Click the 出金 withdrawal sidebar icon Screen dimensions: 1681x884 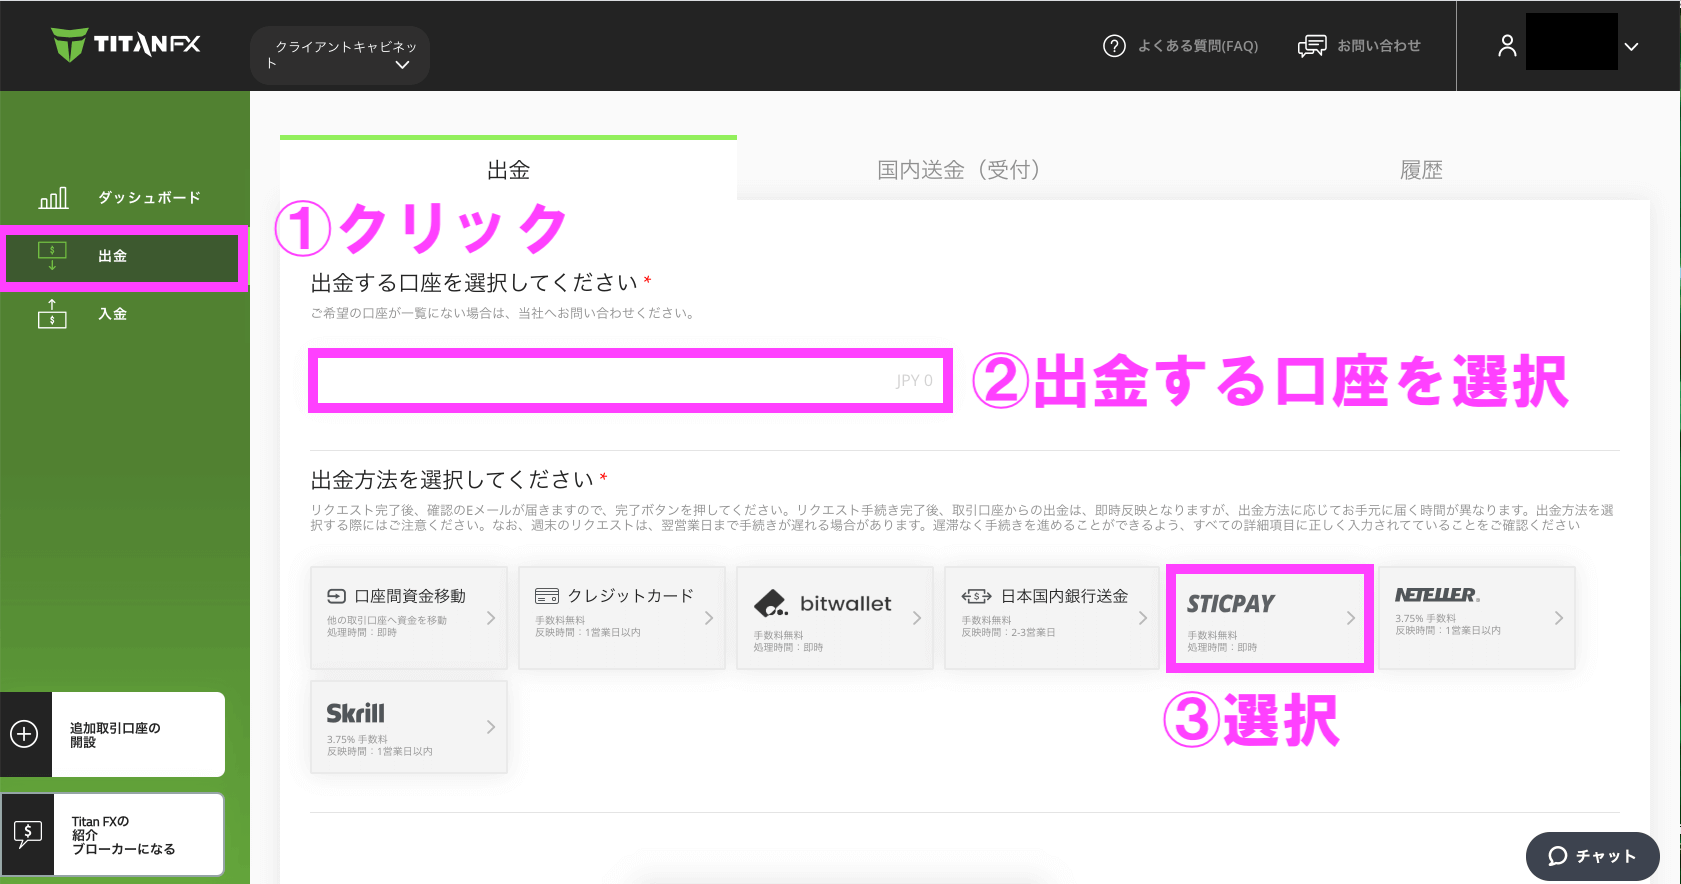click(52, 256)
